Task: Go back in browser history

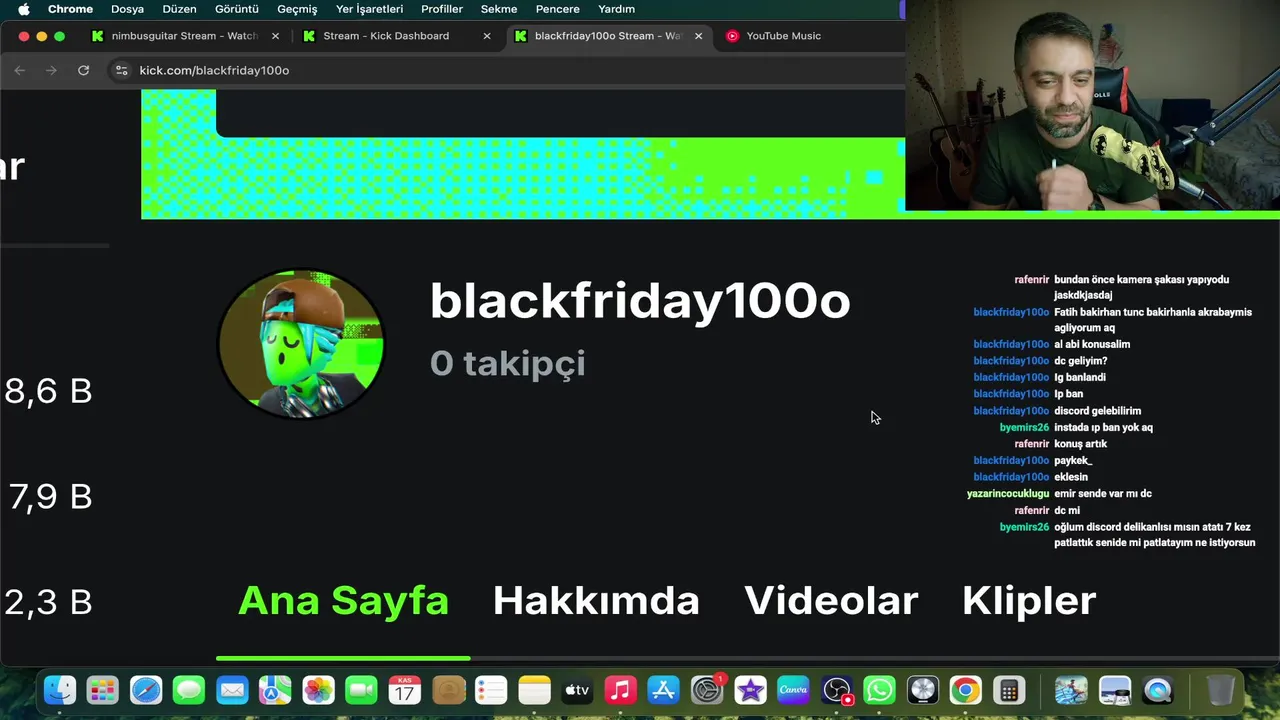Action: 20,70
